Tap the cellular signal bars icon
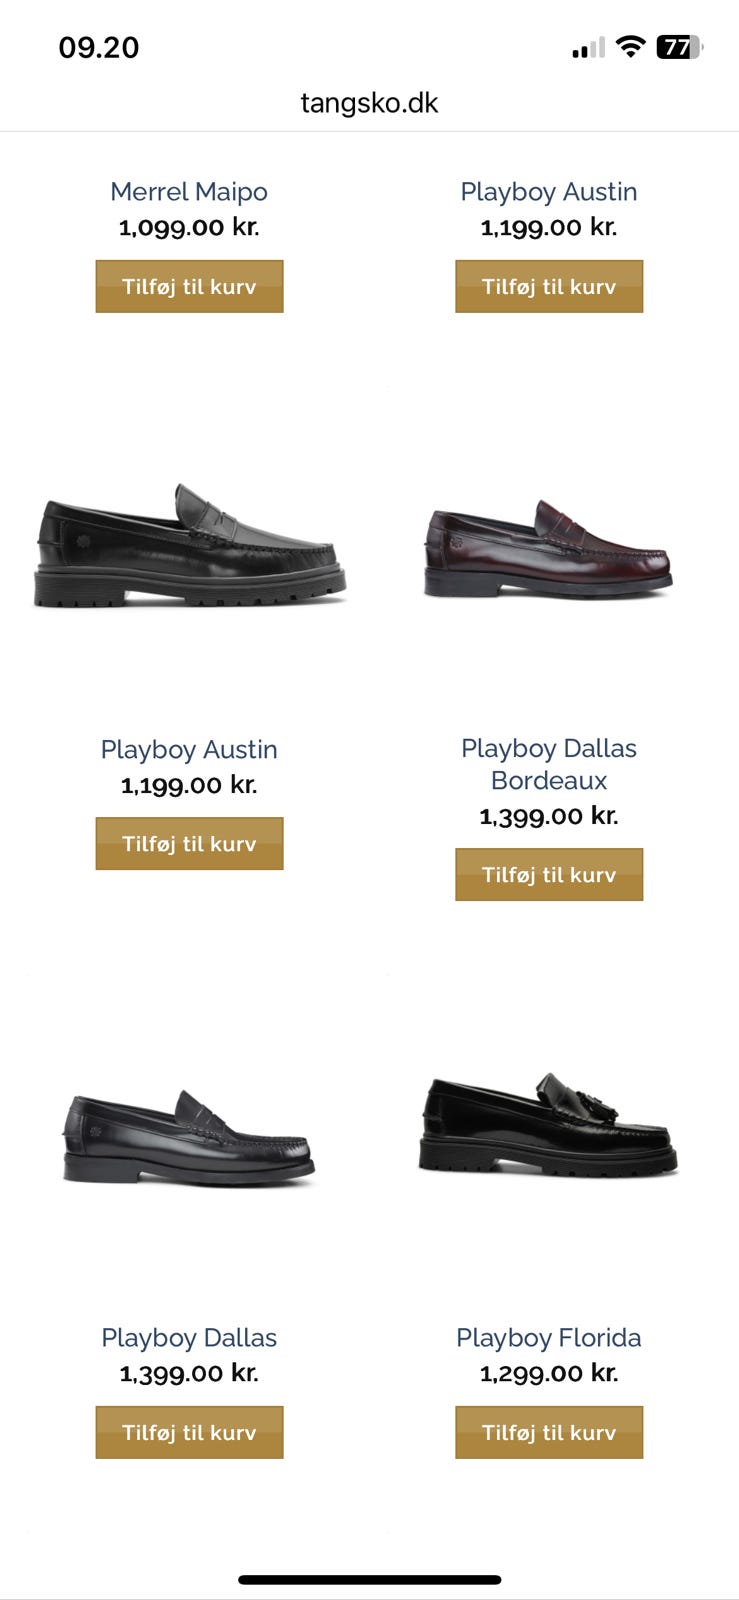 click(x=588, y=48)
